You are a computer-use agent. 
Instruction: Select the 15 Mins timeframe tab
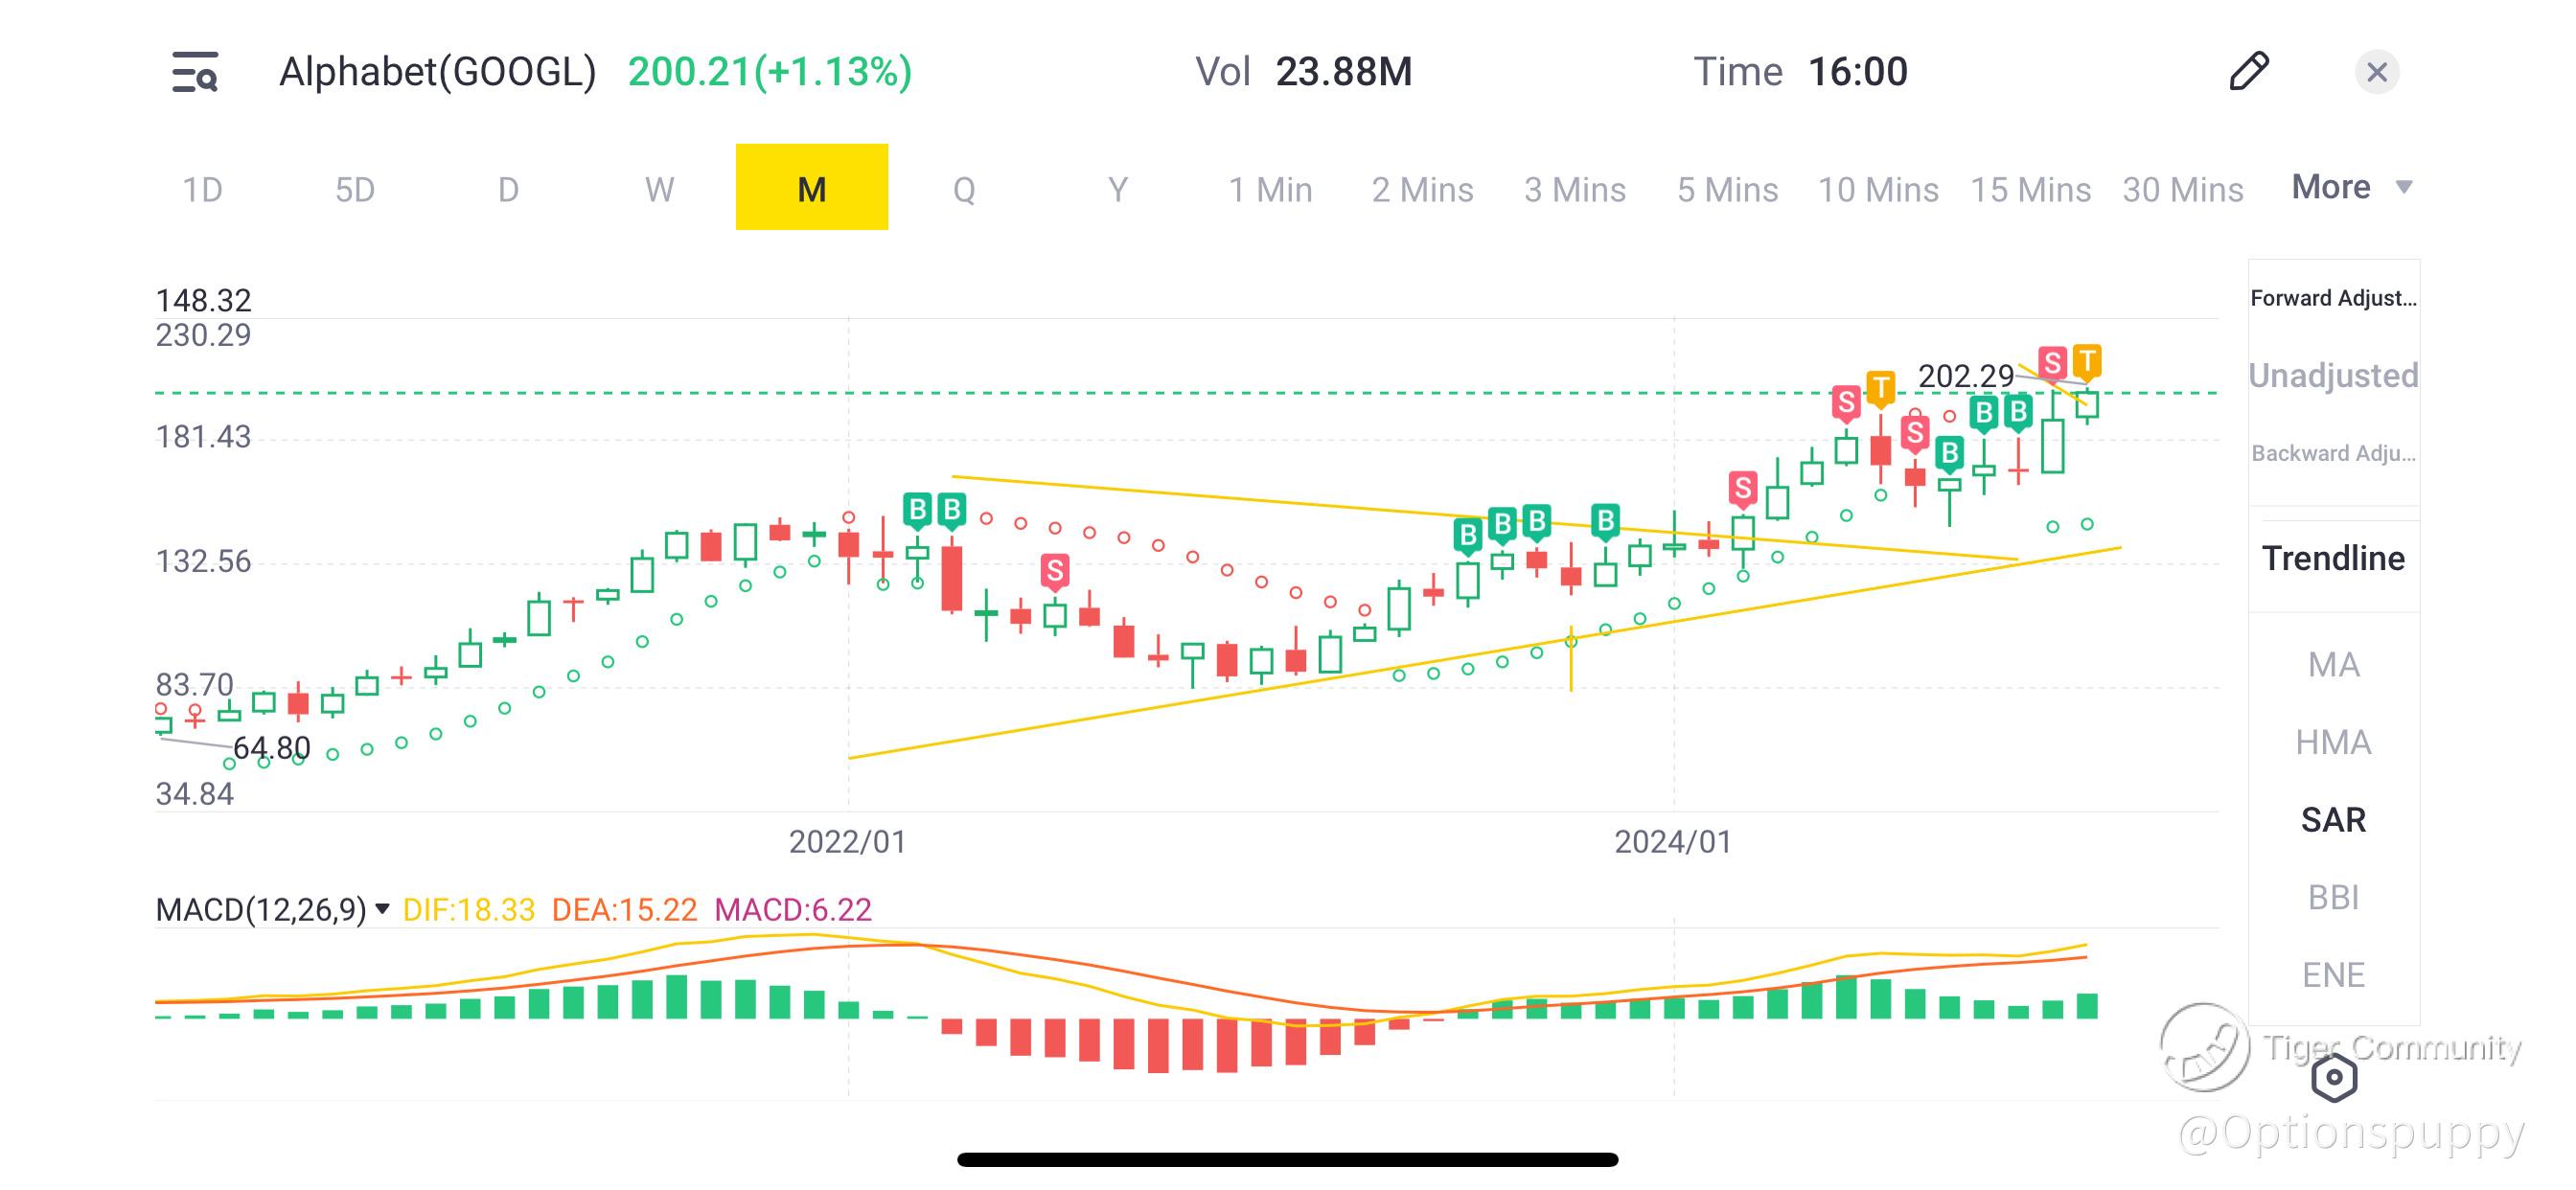coord(2030,189)
